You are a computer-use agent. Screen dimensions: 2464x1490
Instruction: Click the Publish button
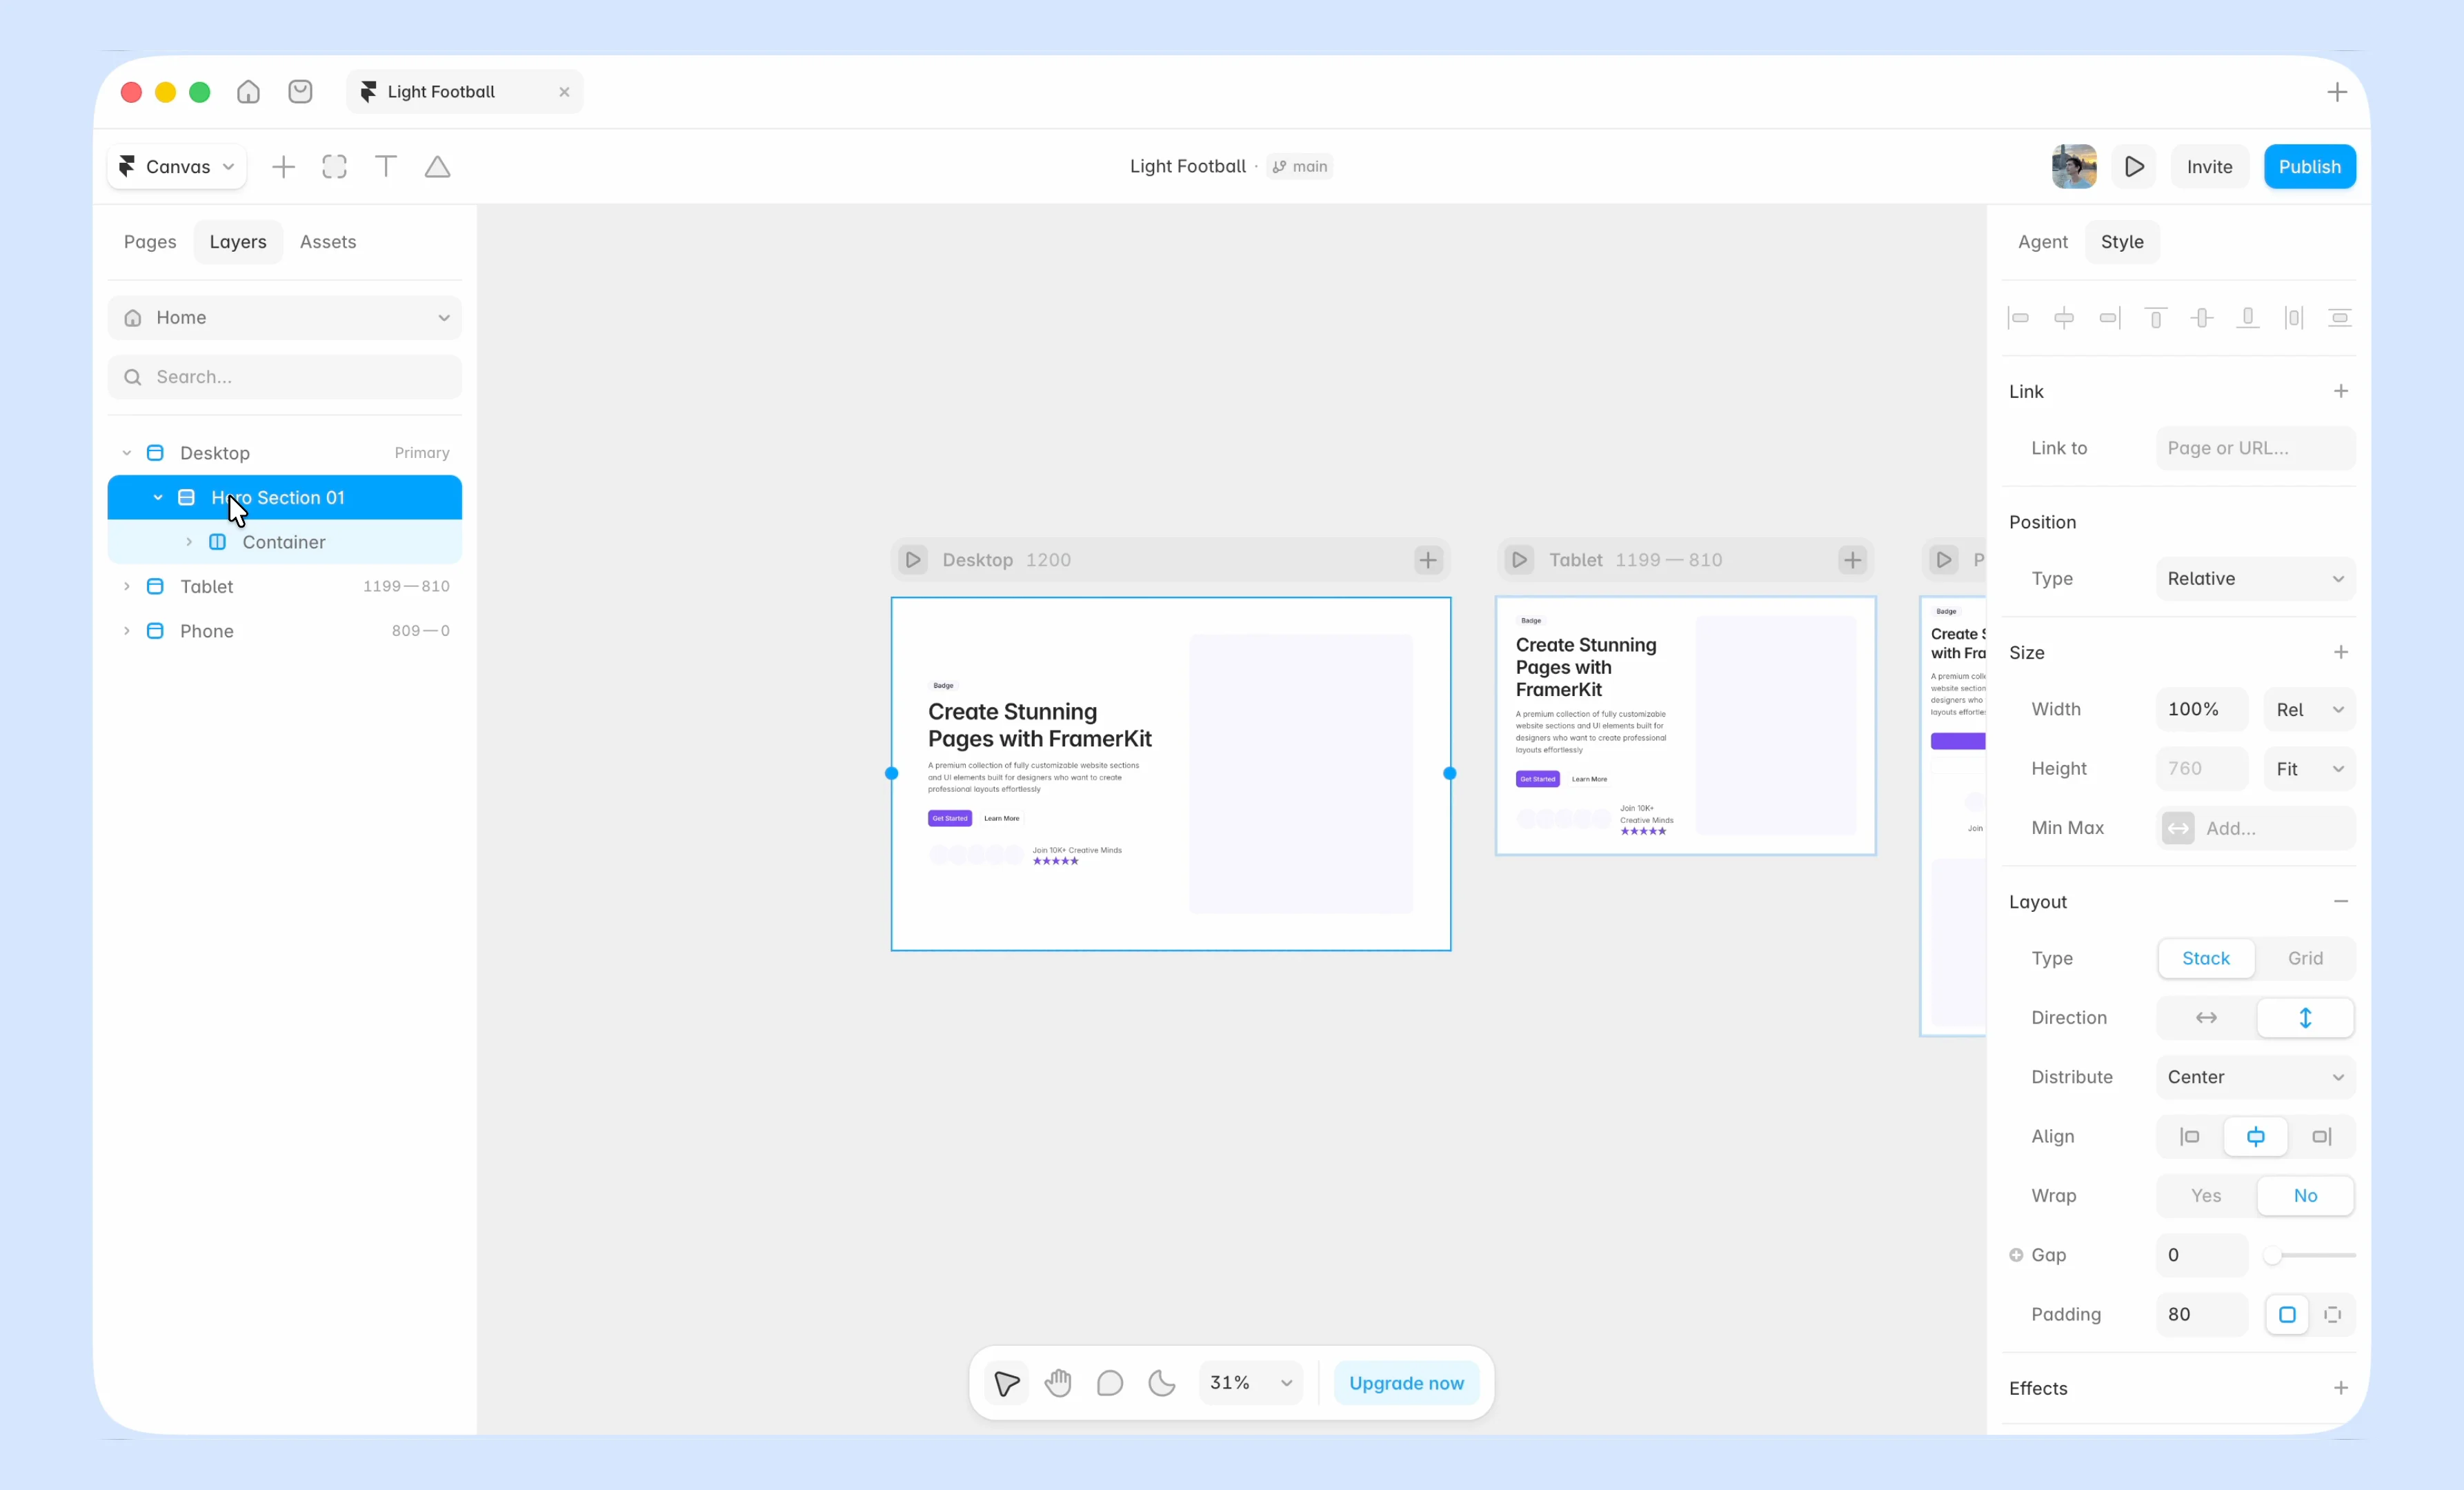pyautogui.click(x=2310, y=167)
